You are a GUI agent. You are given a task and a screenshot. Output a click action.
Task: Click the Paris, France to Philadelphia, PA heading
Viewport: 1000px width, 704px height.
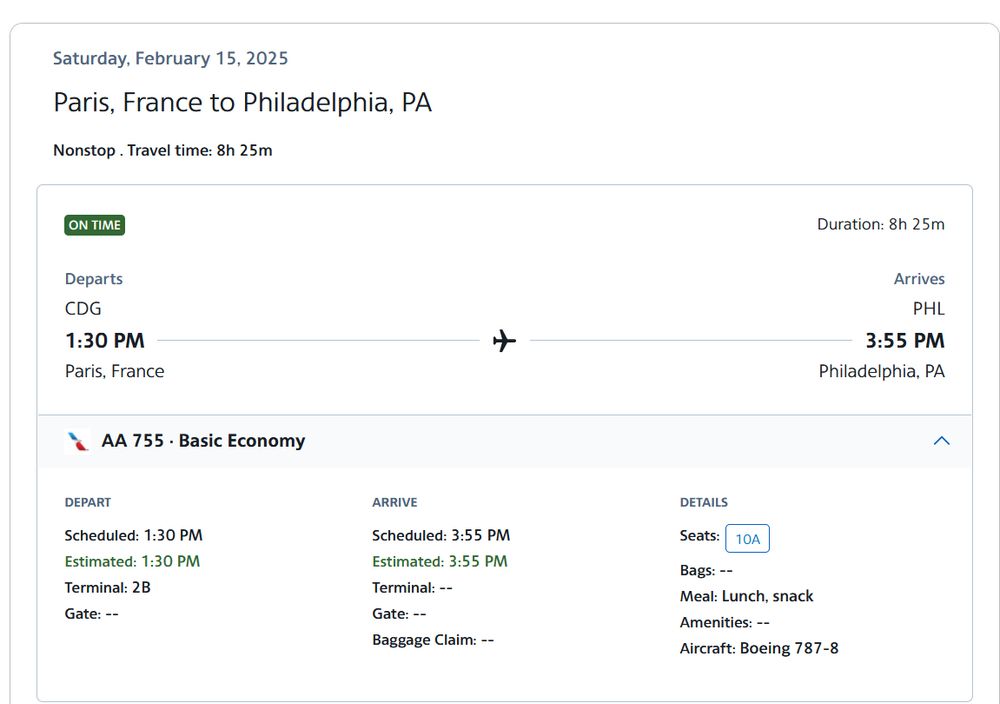click(242, 103)
